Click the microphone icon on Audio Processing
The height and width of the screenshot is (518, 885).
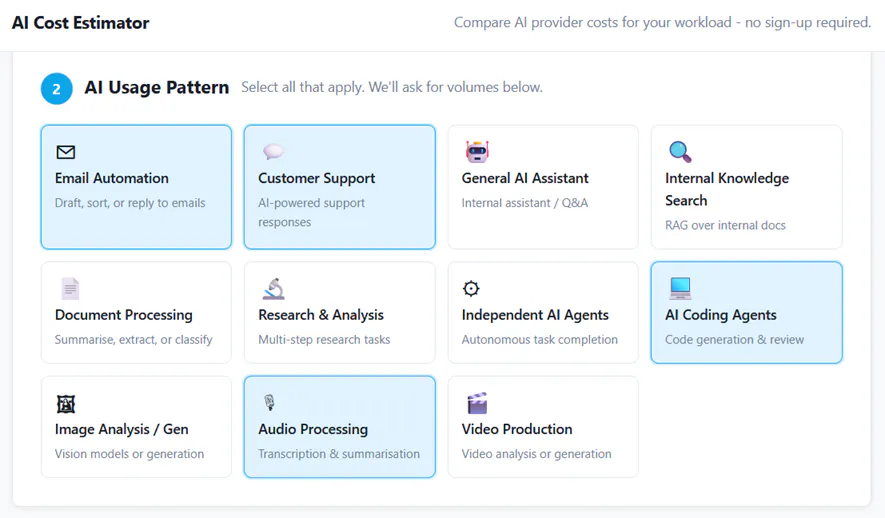(269, 402)
